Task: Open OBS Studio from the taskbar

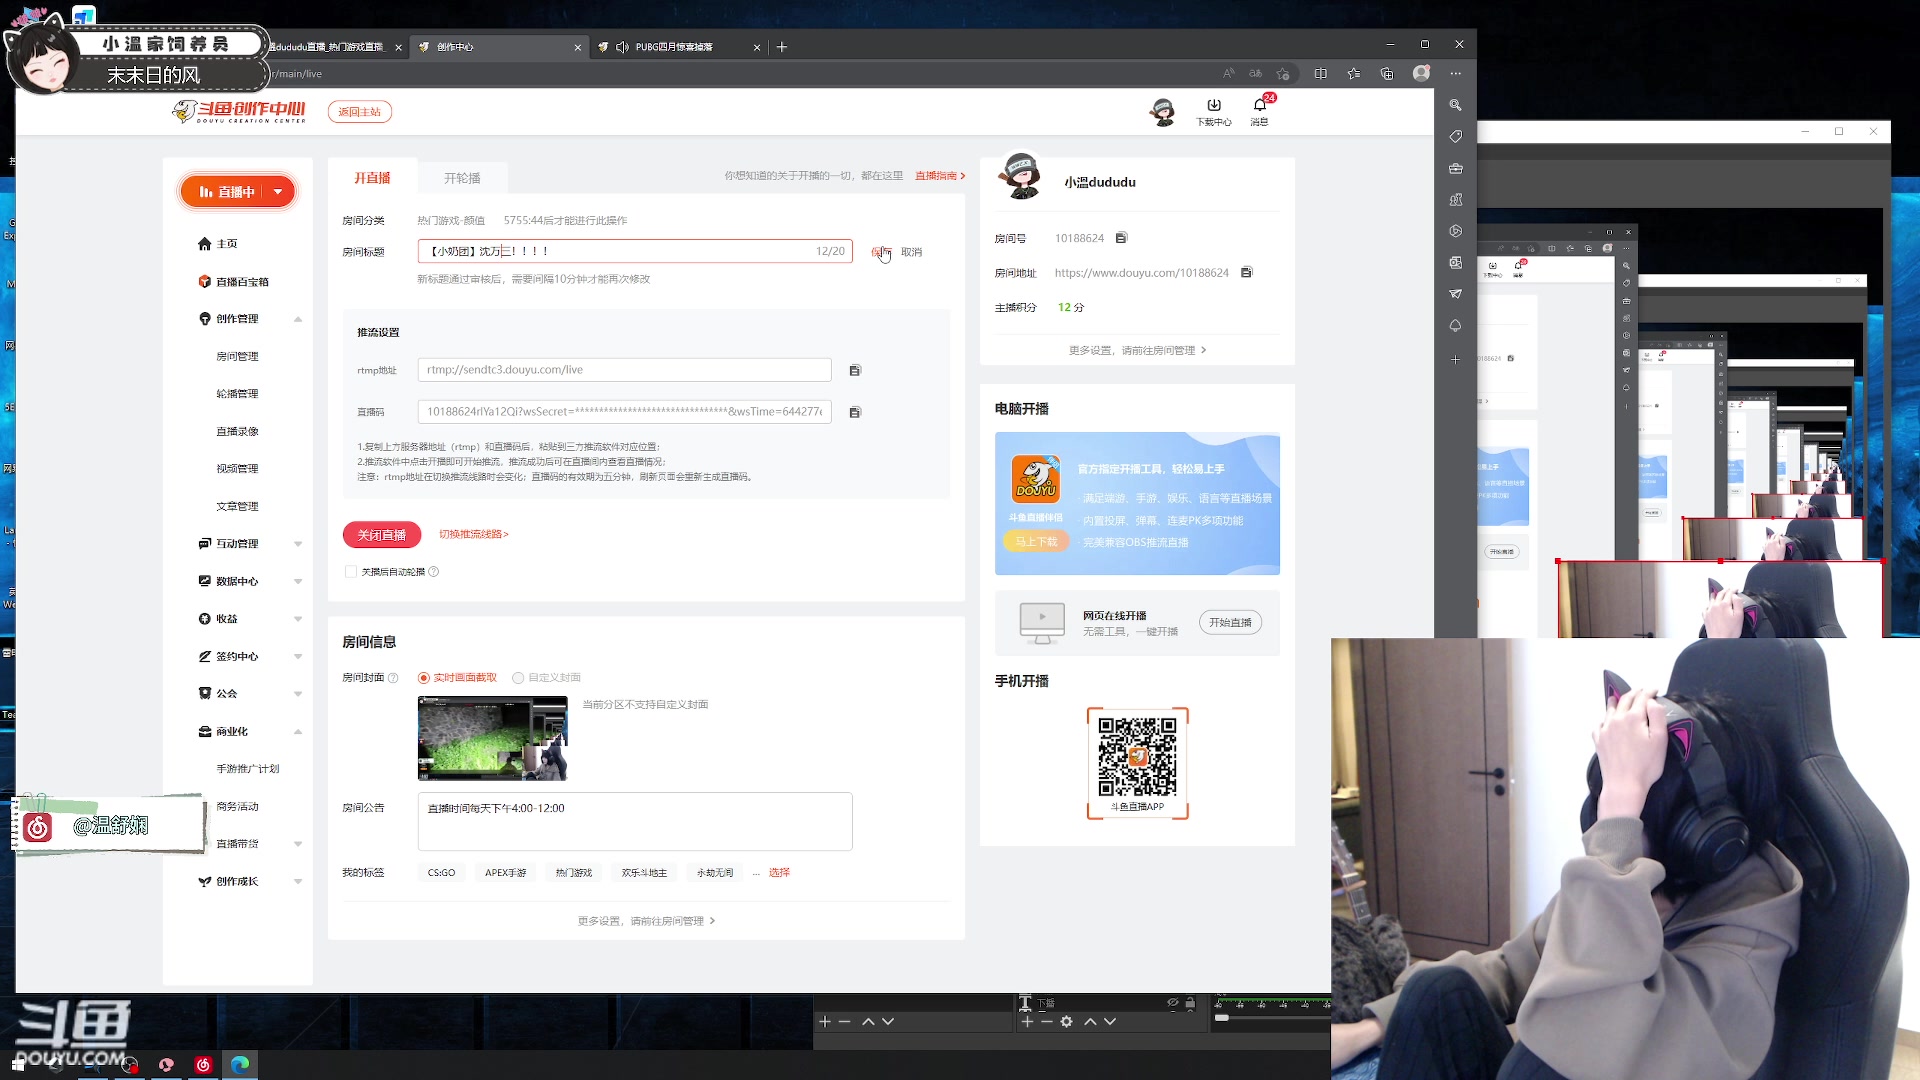Action: point(129,1065)
